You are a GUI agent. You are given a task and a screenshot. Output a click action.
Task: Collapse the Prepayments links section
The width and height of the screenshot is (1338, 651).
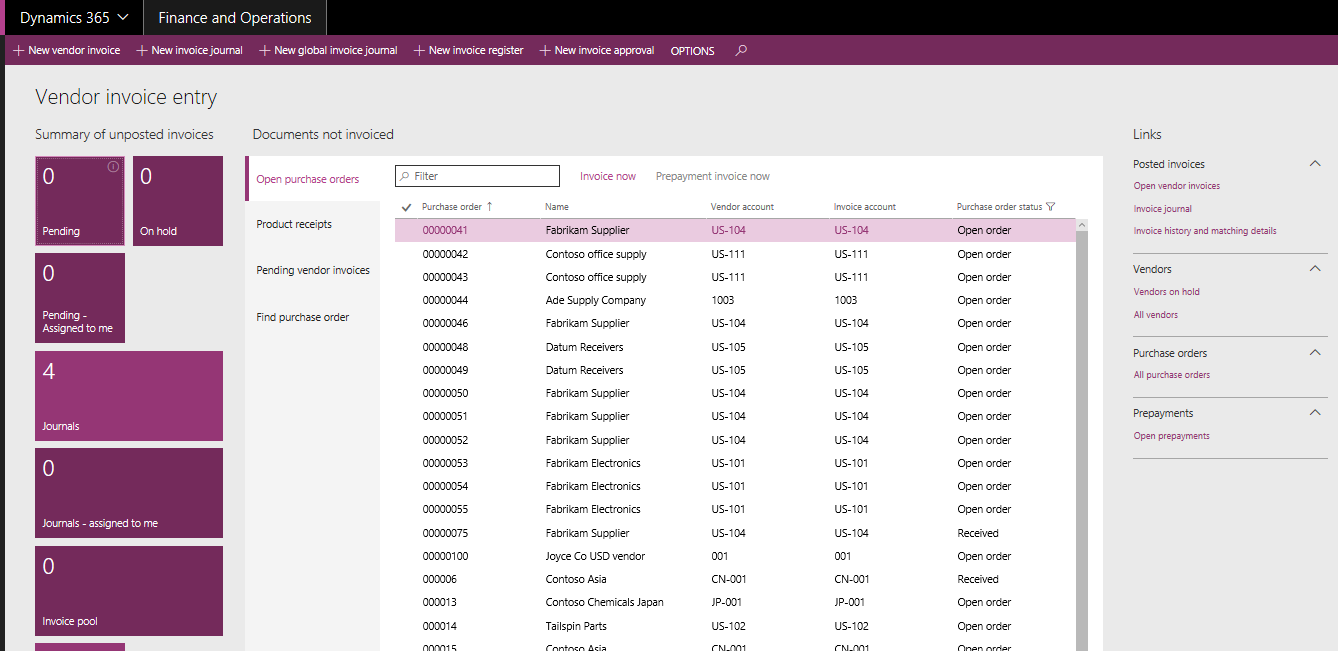pos(1315,413)
